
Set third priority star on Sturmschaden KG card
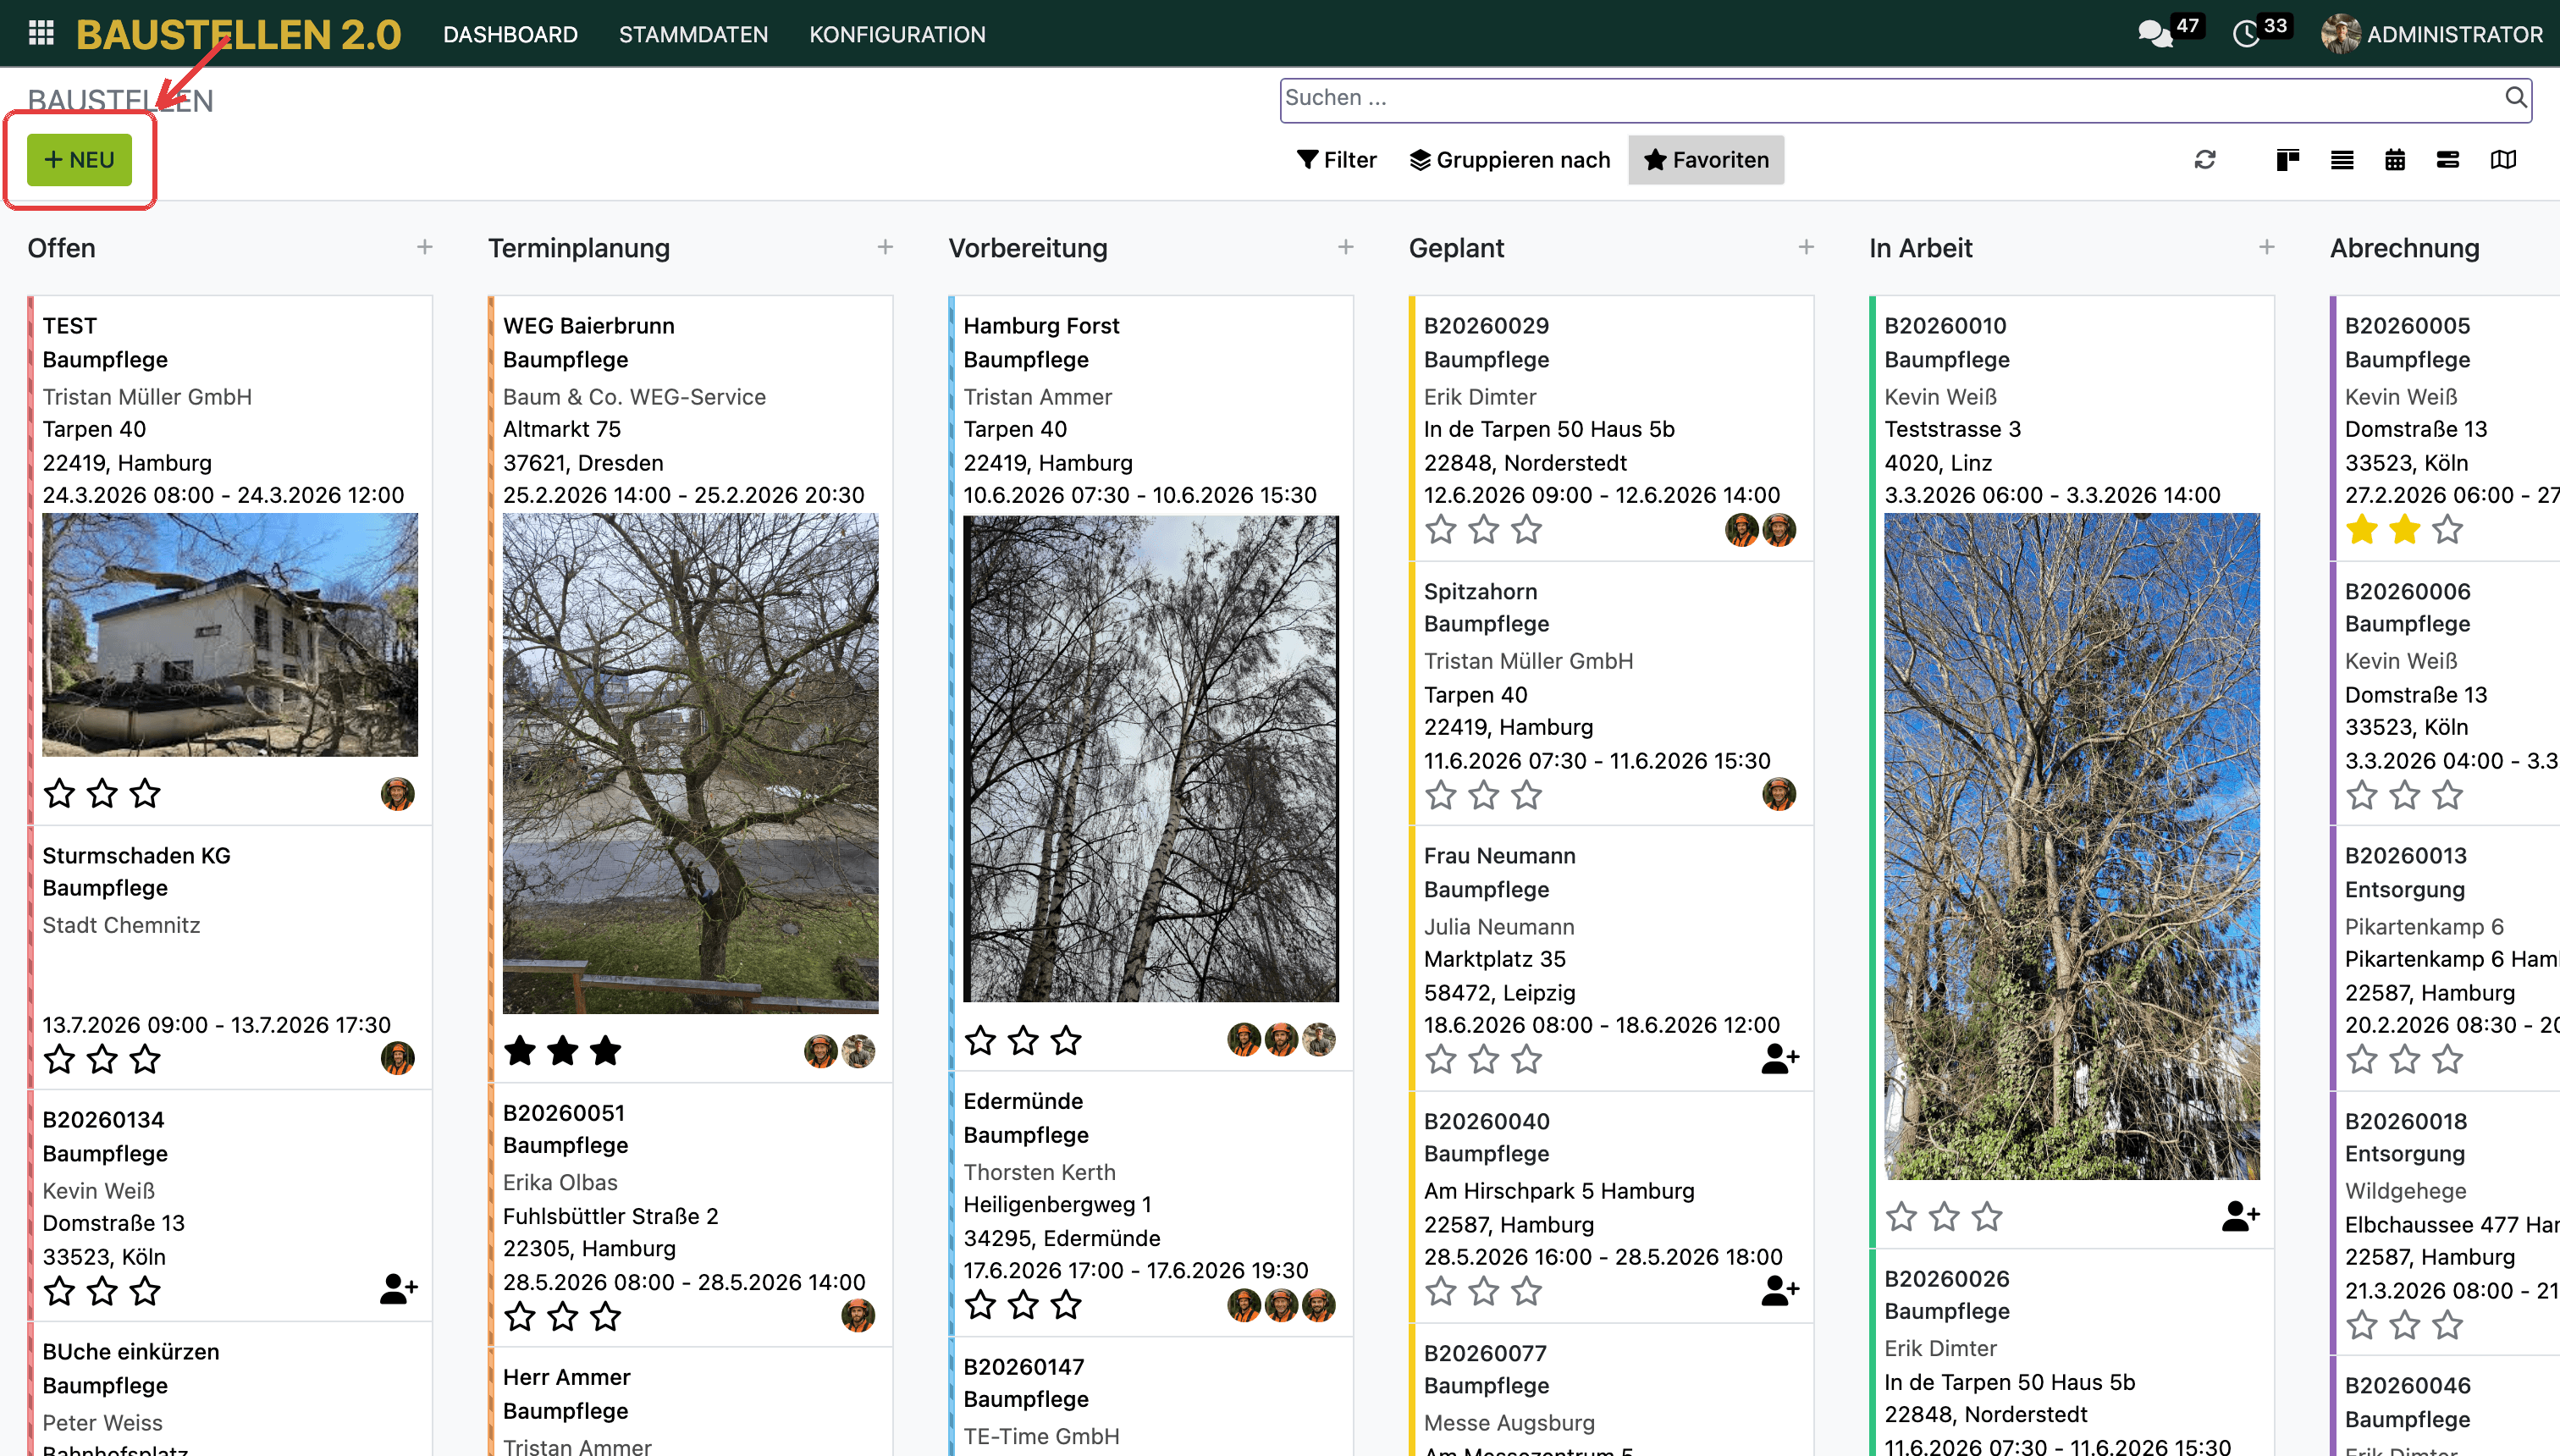click(146, 1058)
